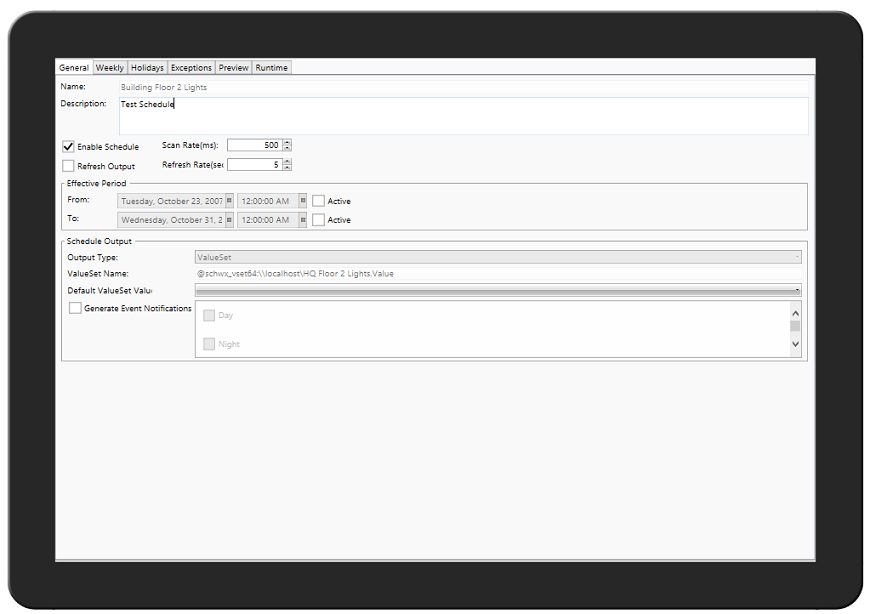Open the Output Type dropdown
Image resolution: width=870 pixels, height=614 pixels.
(797, 258)
